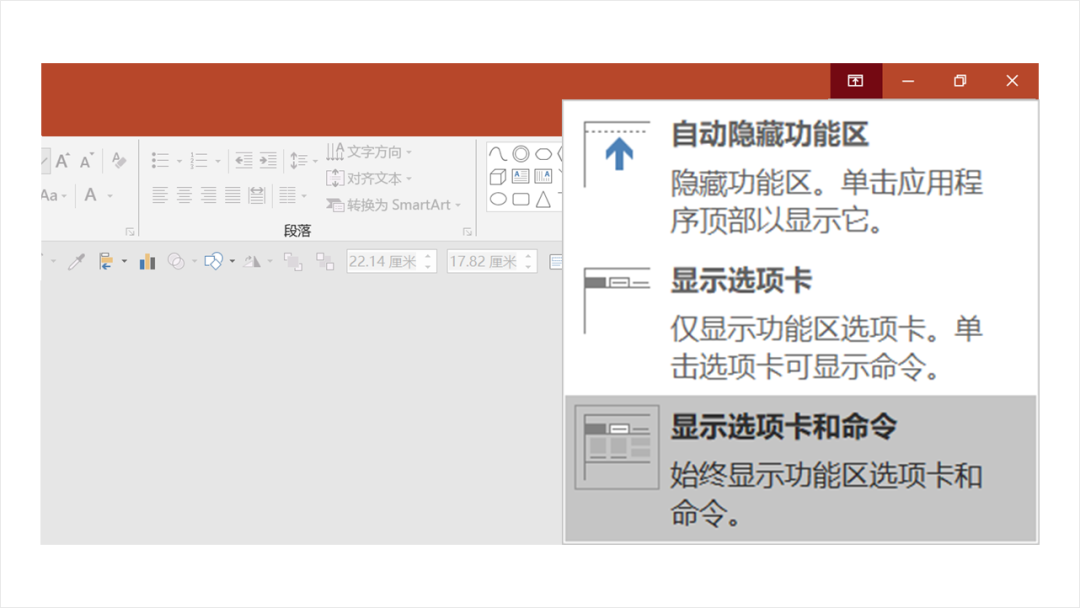The height and width of the screenshot is (608, 1080).
Task: Expand bullet list style dropdown
Action: (x=179, y=161)
